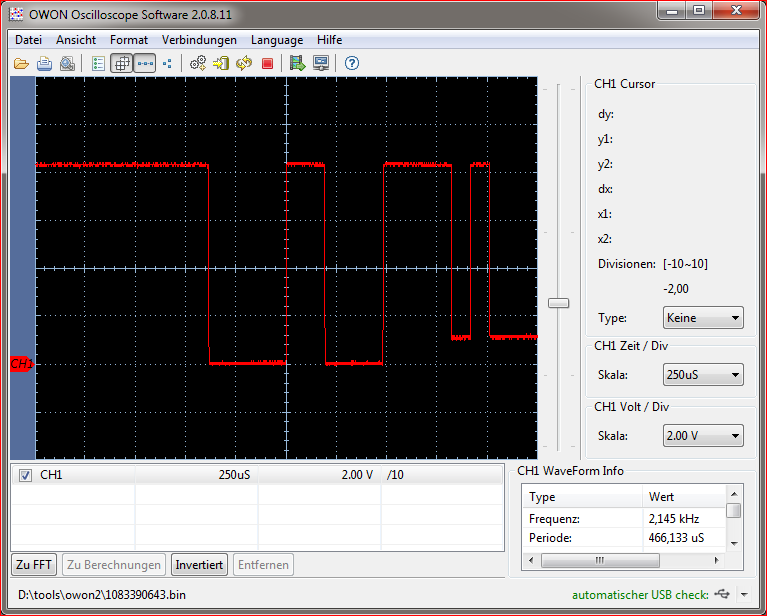The image size is (767, 616).
Task: Open the Verbindungen menu
Action: tap(199, 40)
